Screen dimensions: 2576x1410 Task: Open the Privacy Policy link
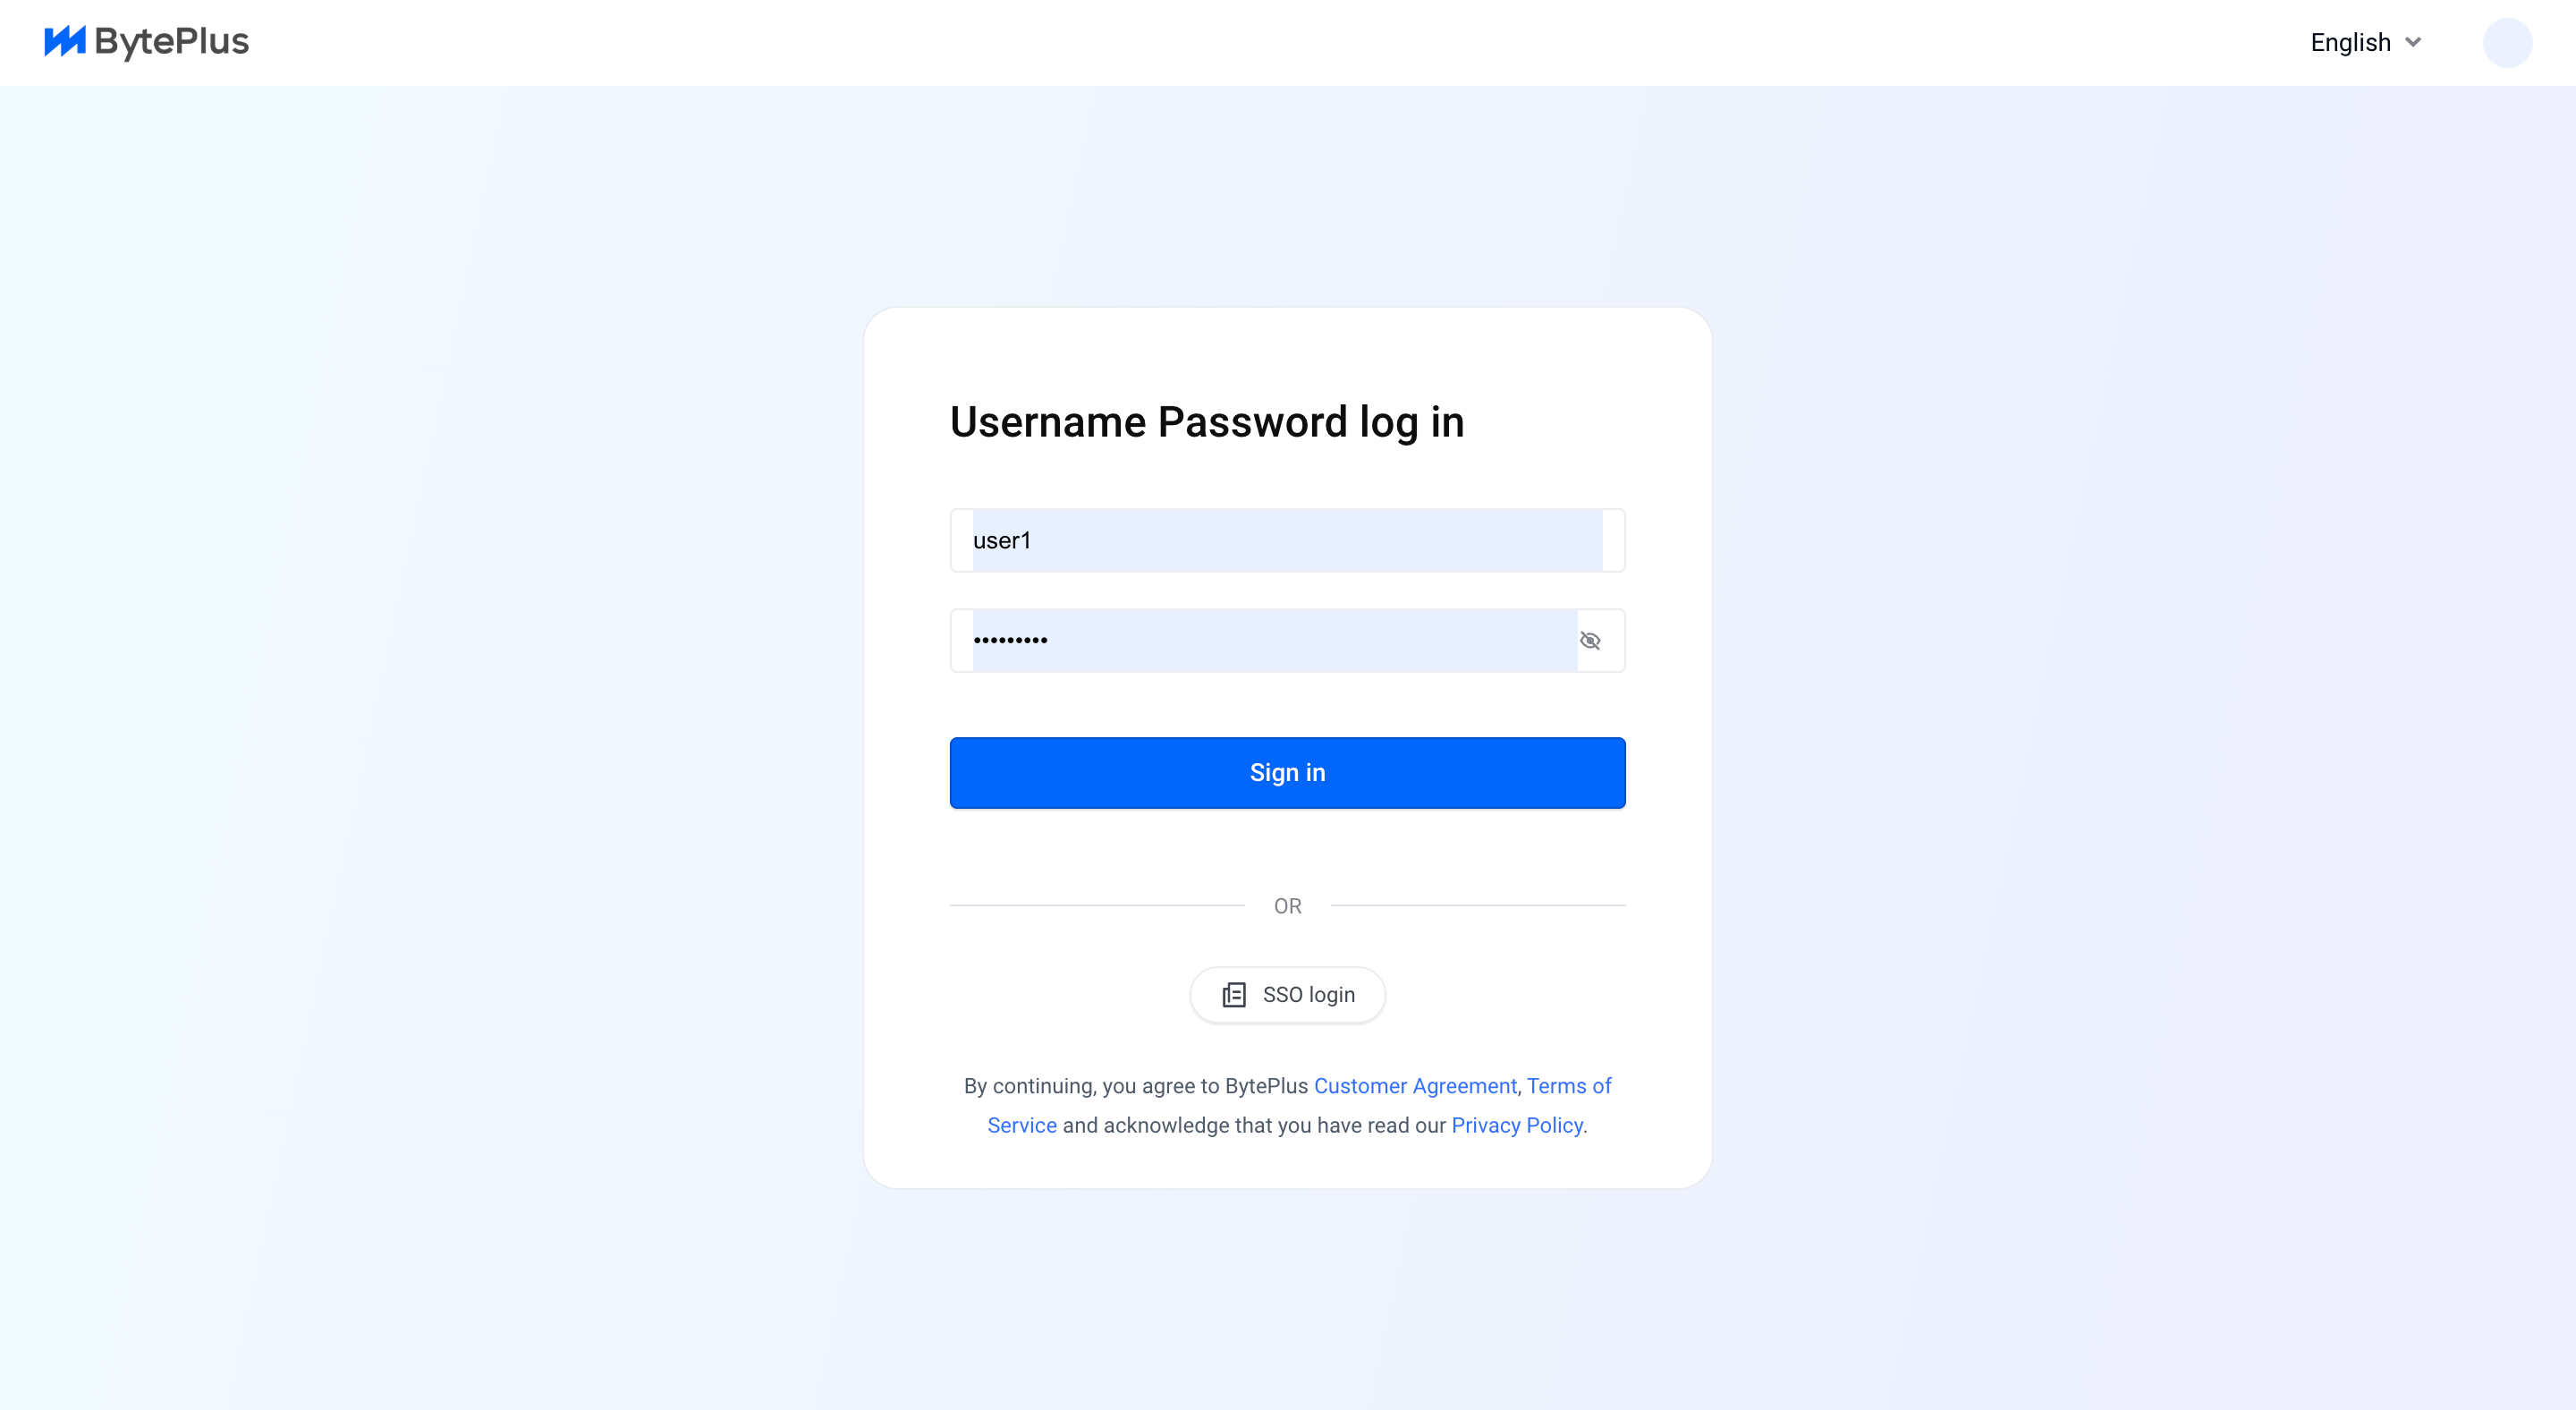1517,1125
